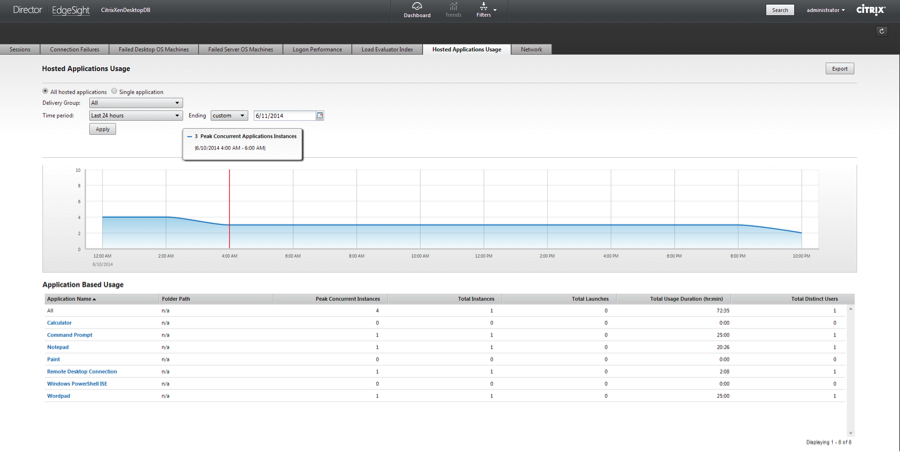Open the calendar date picker icon

320,116
